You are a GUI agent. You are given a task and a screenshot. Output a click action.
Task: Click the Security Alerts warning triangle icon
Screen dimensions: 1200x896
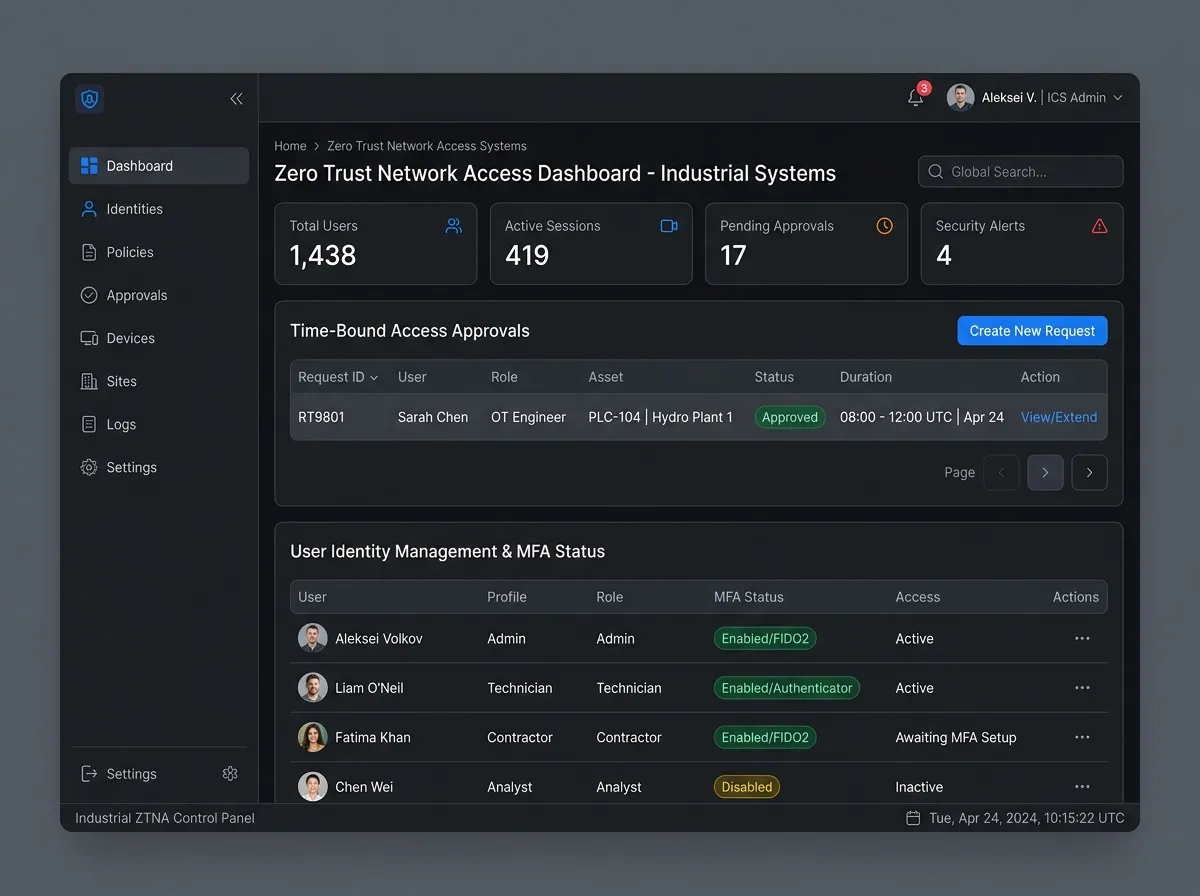(1099, 226)
